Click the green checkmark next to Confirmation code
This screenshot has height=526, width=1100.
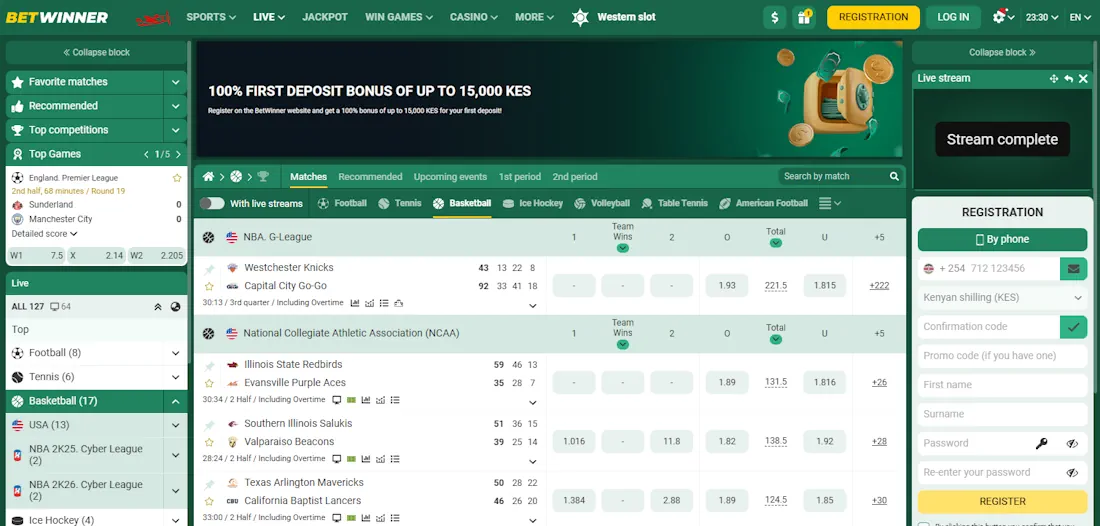[1073, 326]
